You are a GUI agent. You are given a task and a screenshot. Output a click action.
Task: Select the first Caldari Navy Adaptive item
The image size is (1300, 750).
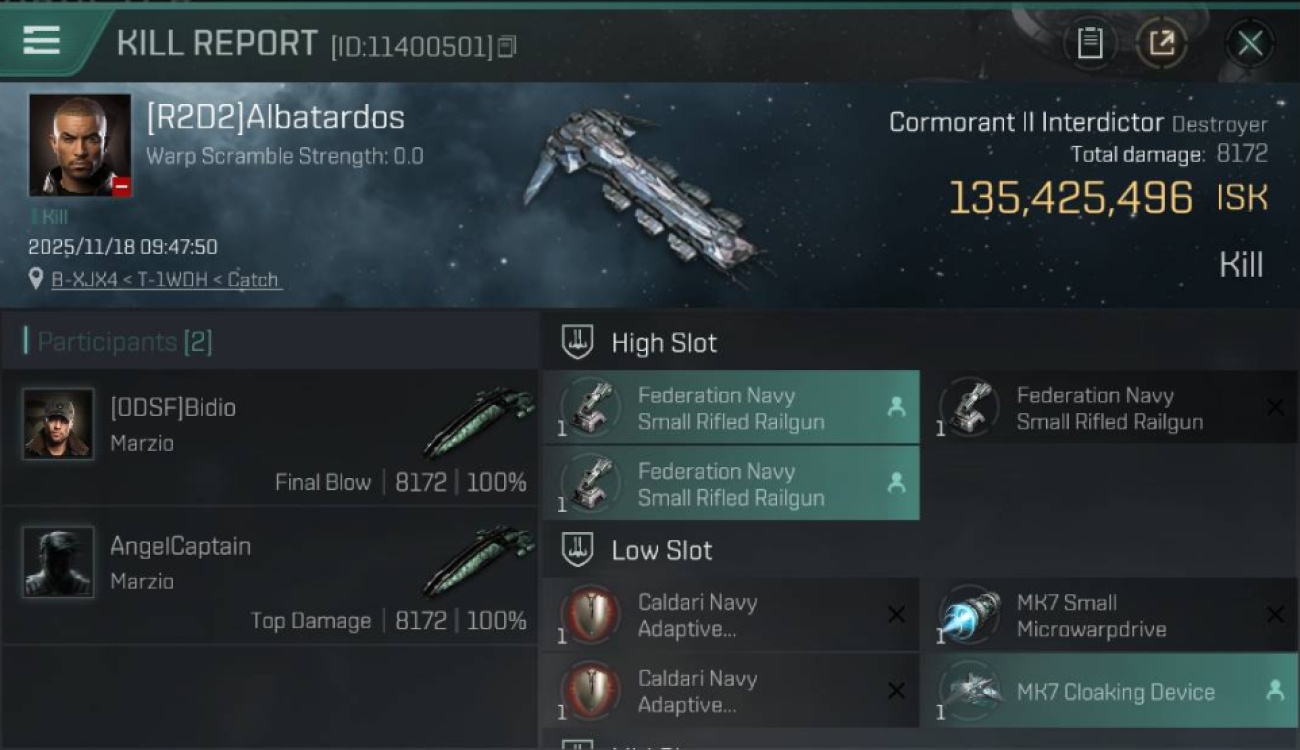pos(730,615)
